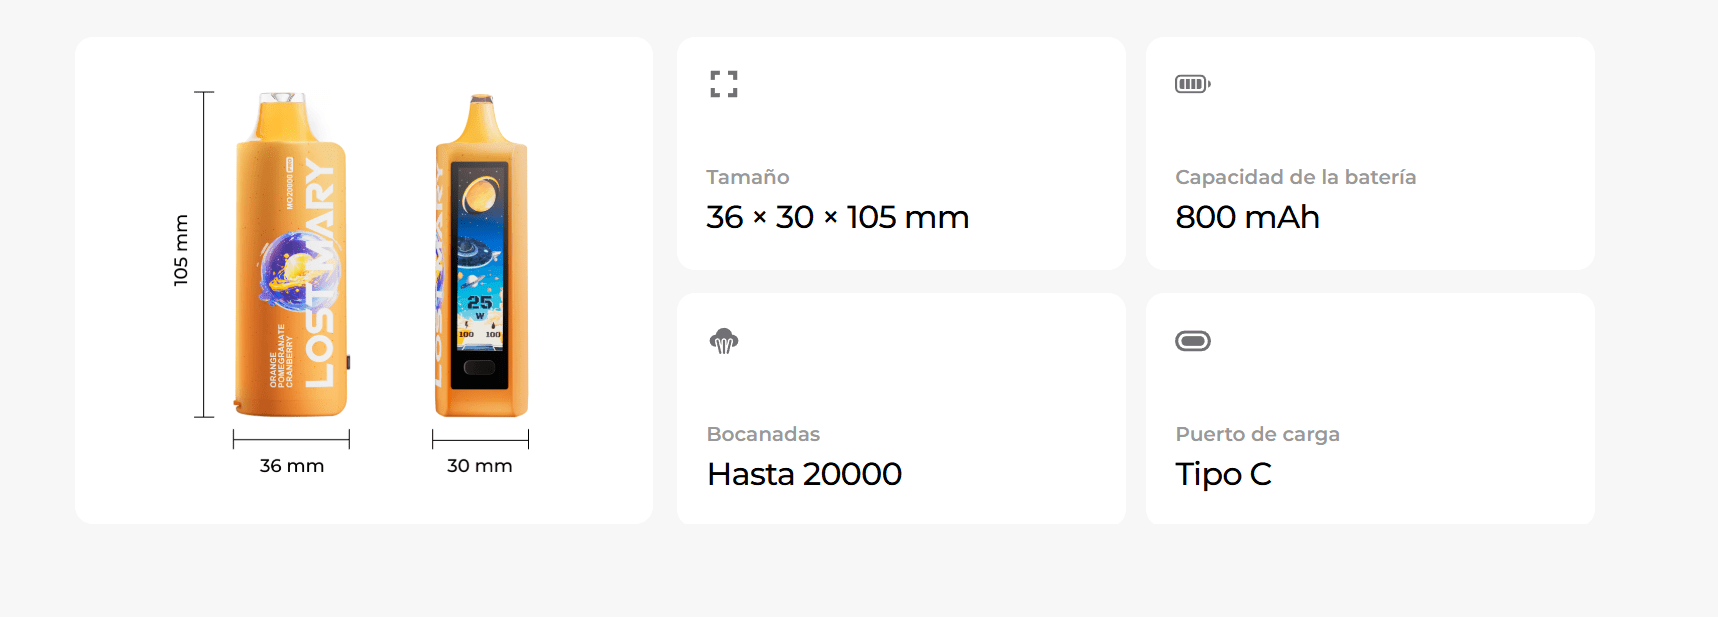The height and width of the screenshot is (617, 1718).
Task: Click the 800 mAh battery value
Action: [x=1247, y=217]
